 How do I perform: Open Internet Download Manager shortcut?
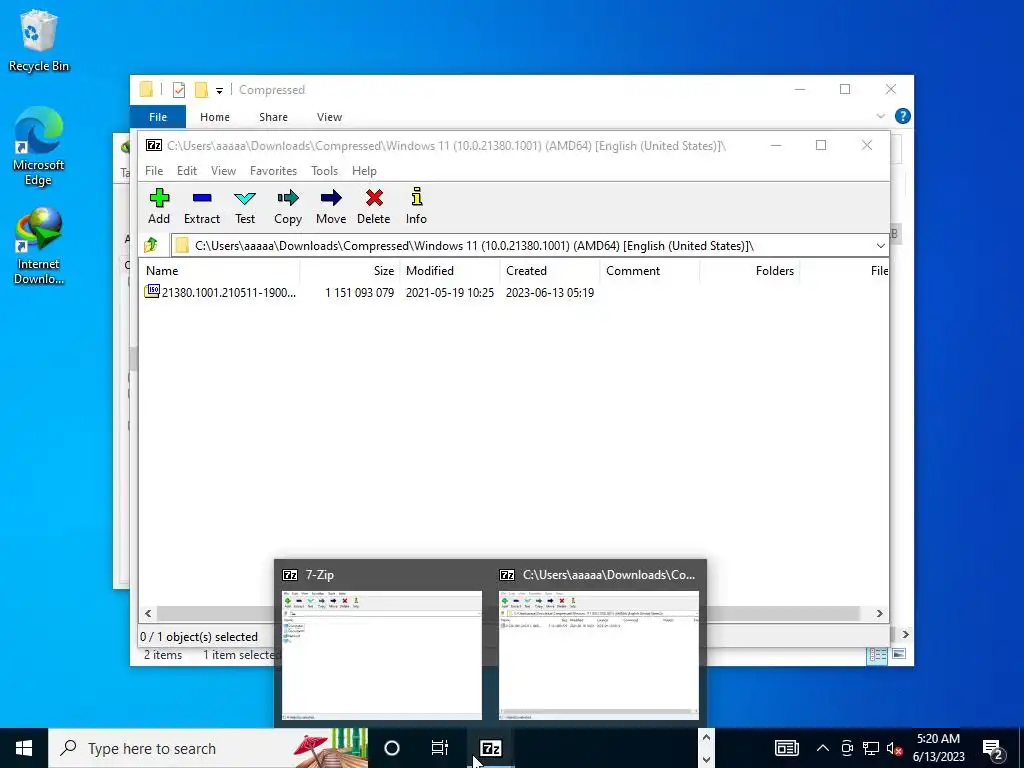click(38, 246)
